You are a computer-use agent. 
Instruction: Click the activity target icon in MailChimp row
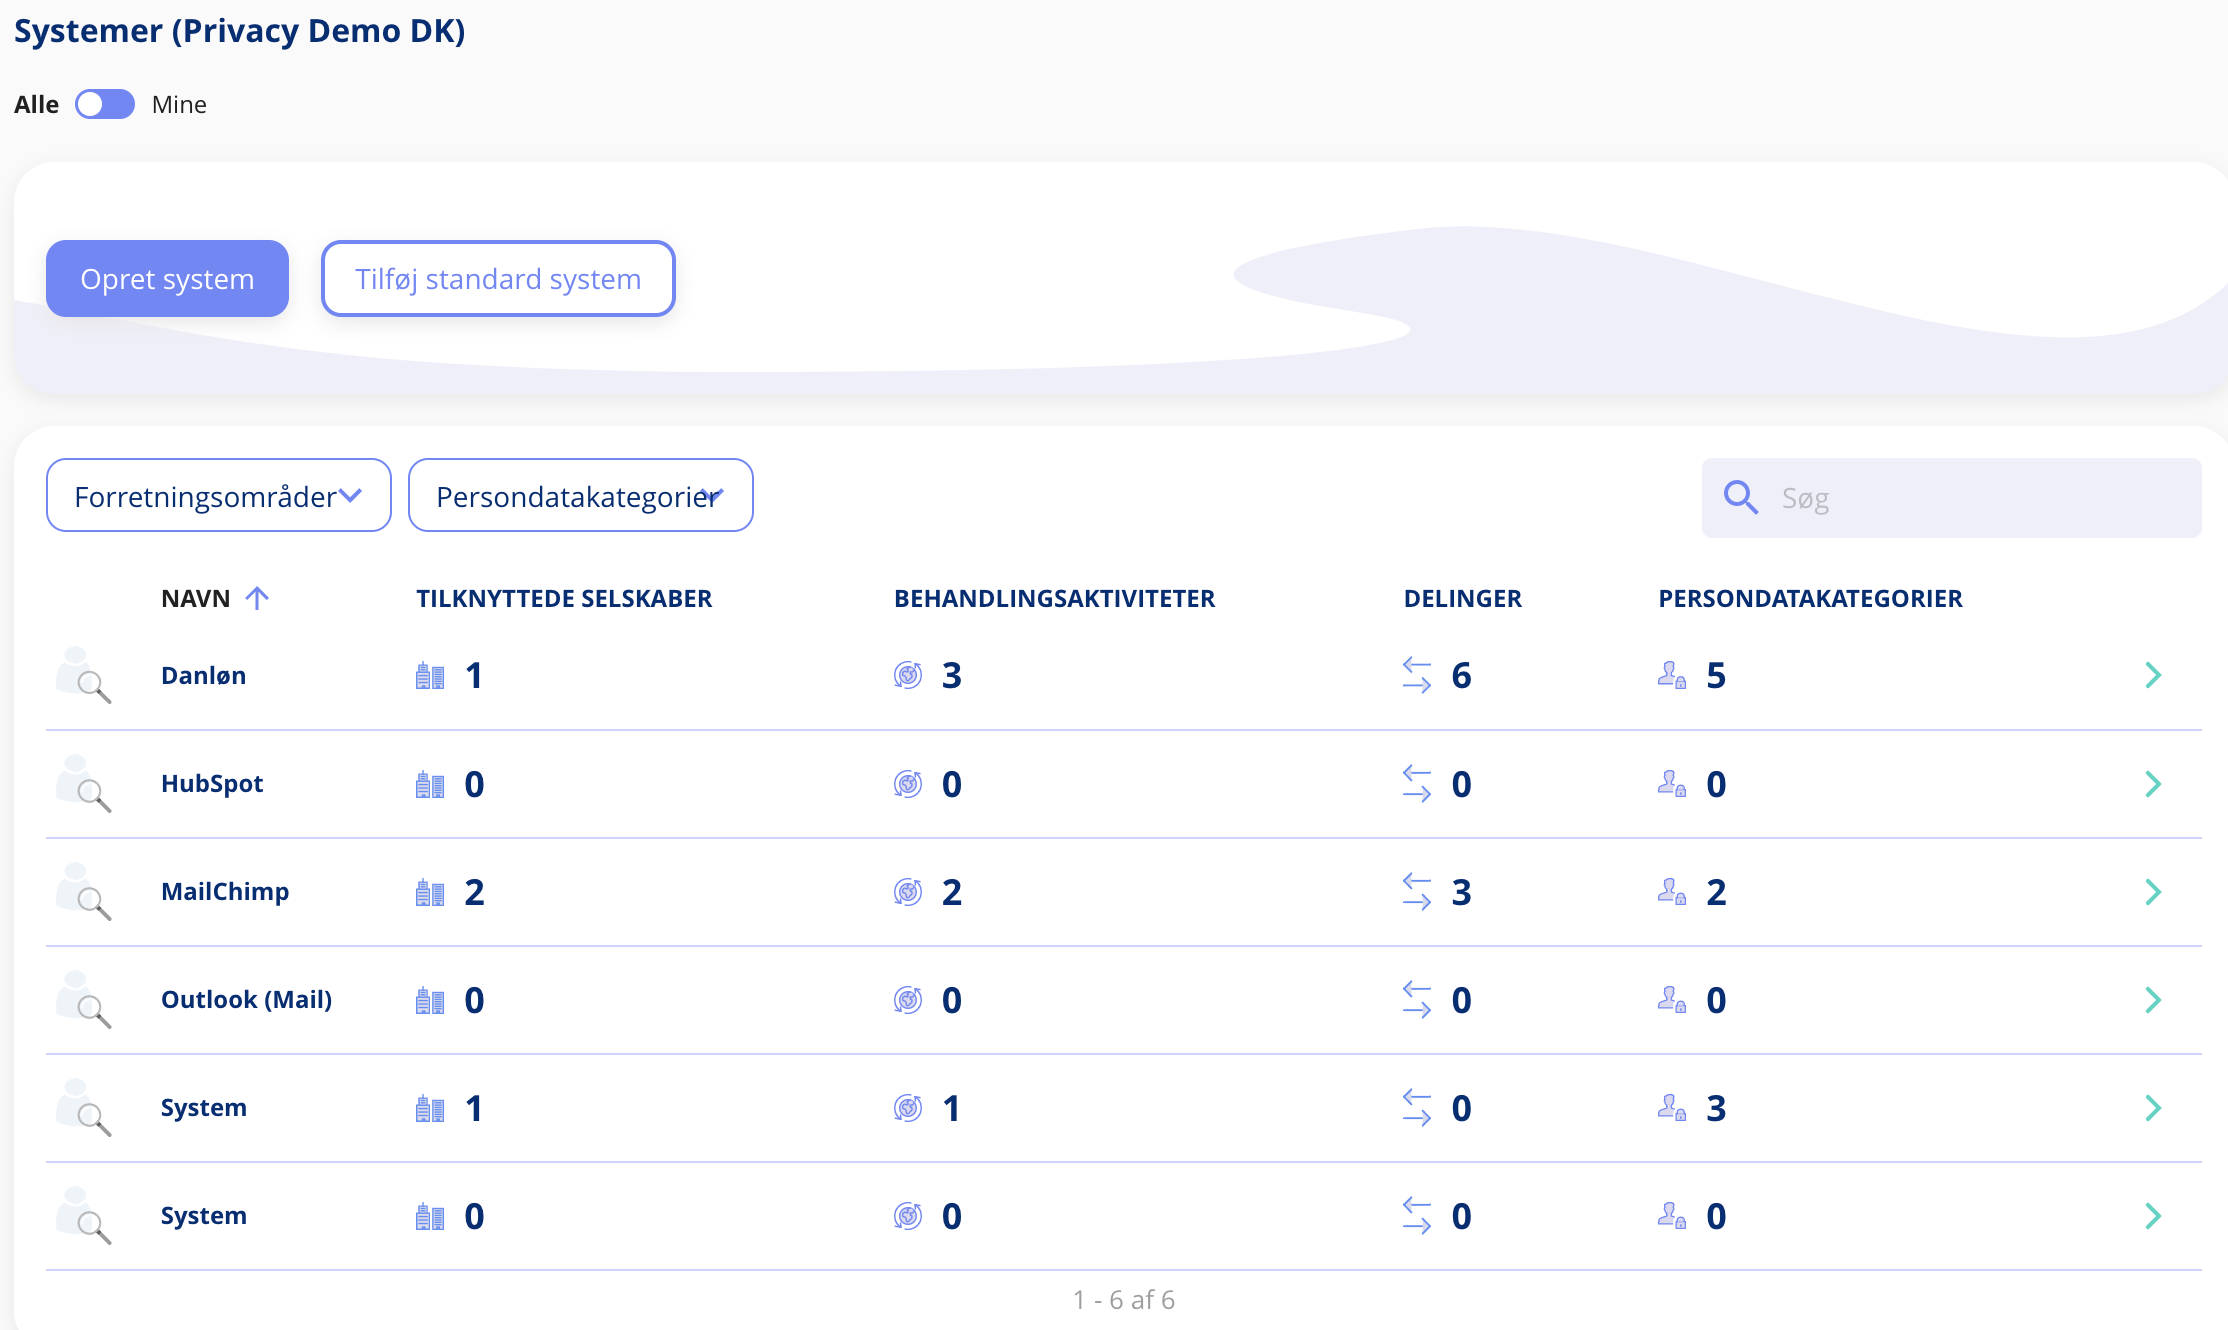tap(908, 891)
